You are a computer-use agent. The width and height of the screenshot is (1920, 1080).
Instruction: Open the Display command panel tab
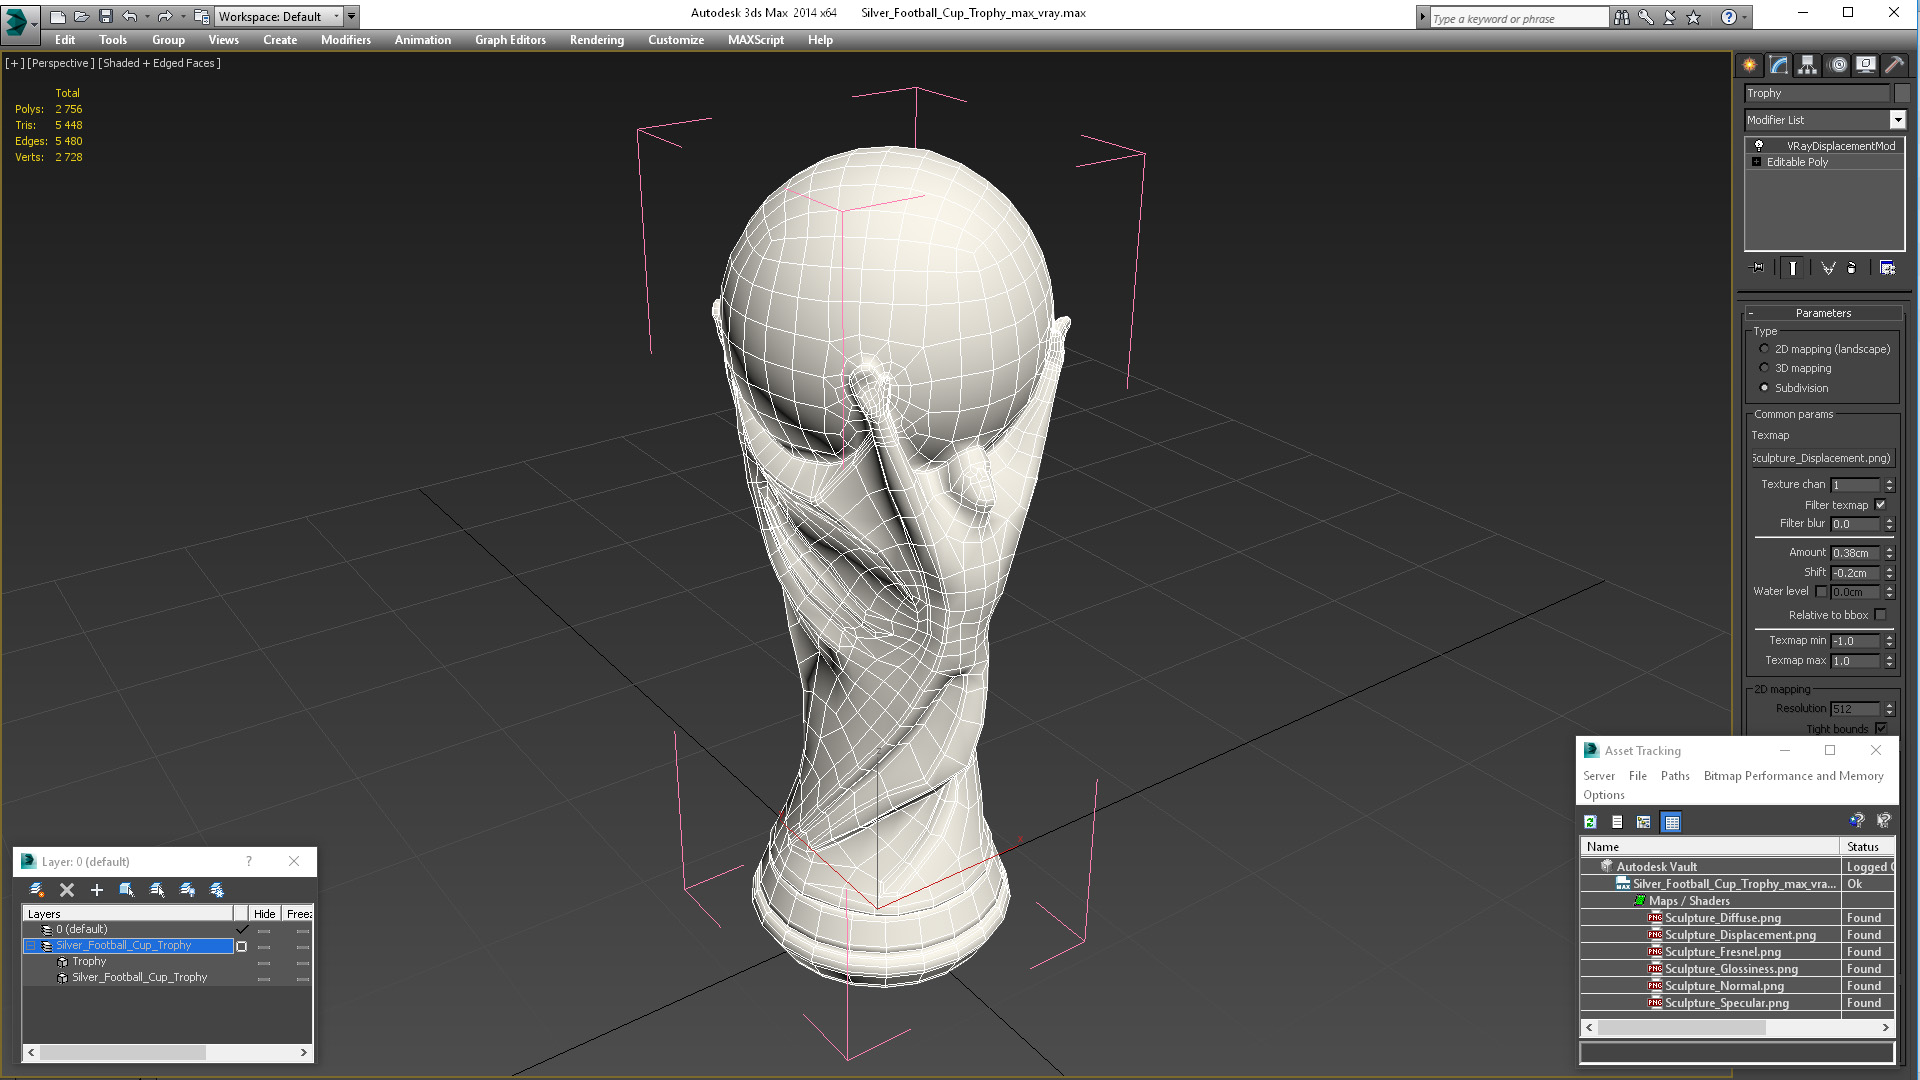1866,65
